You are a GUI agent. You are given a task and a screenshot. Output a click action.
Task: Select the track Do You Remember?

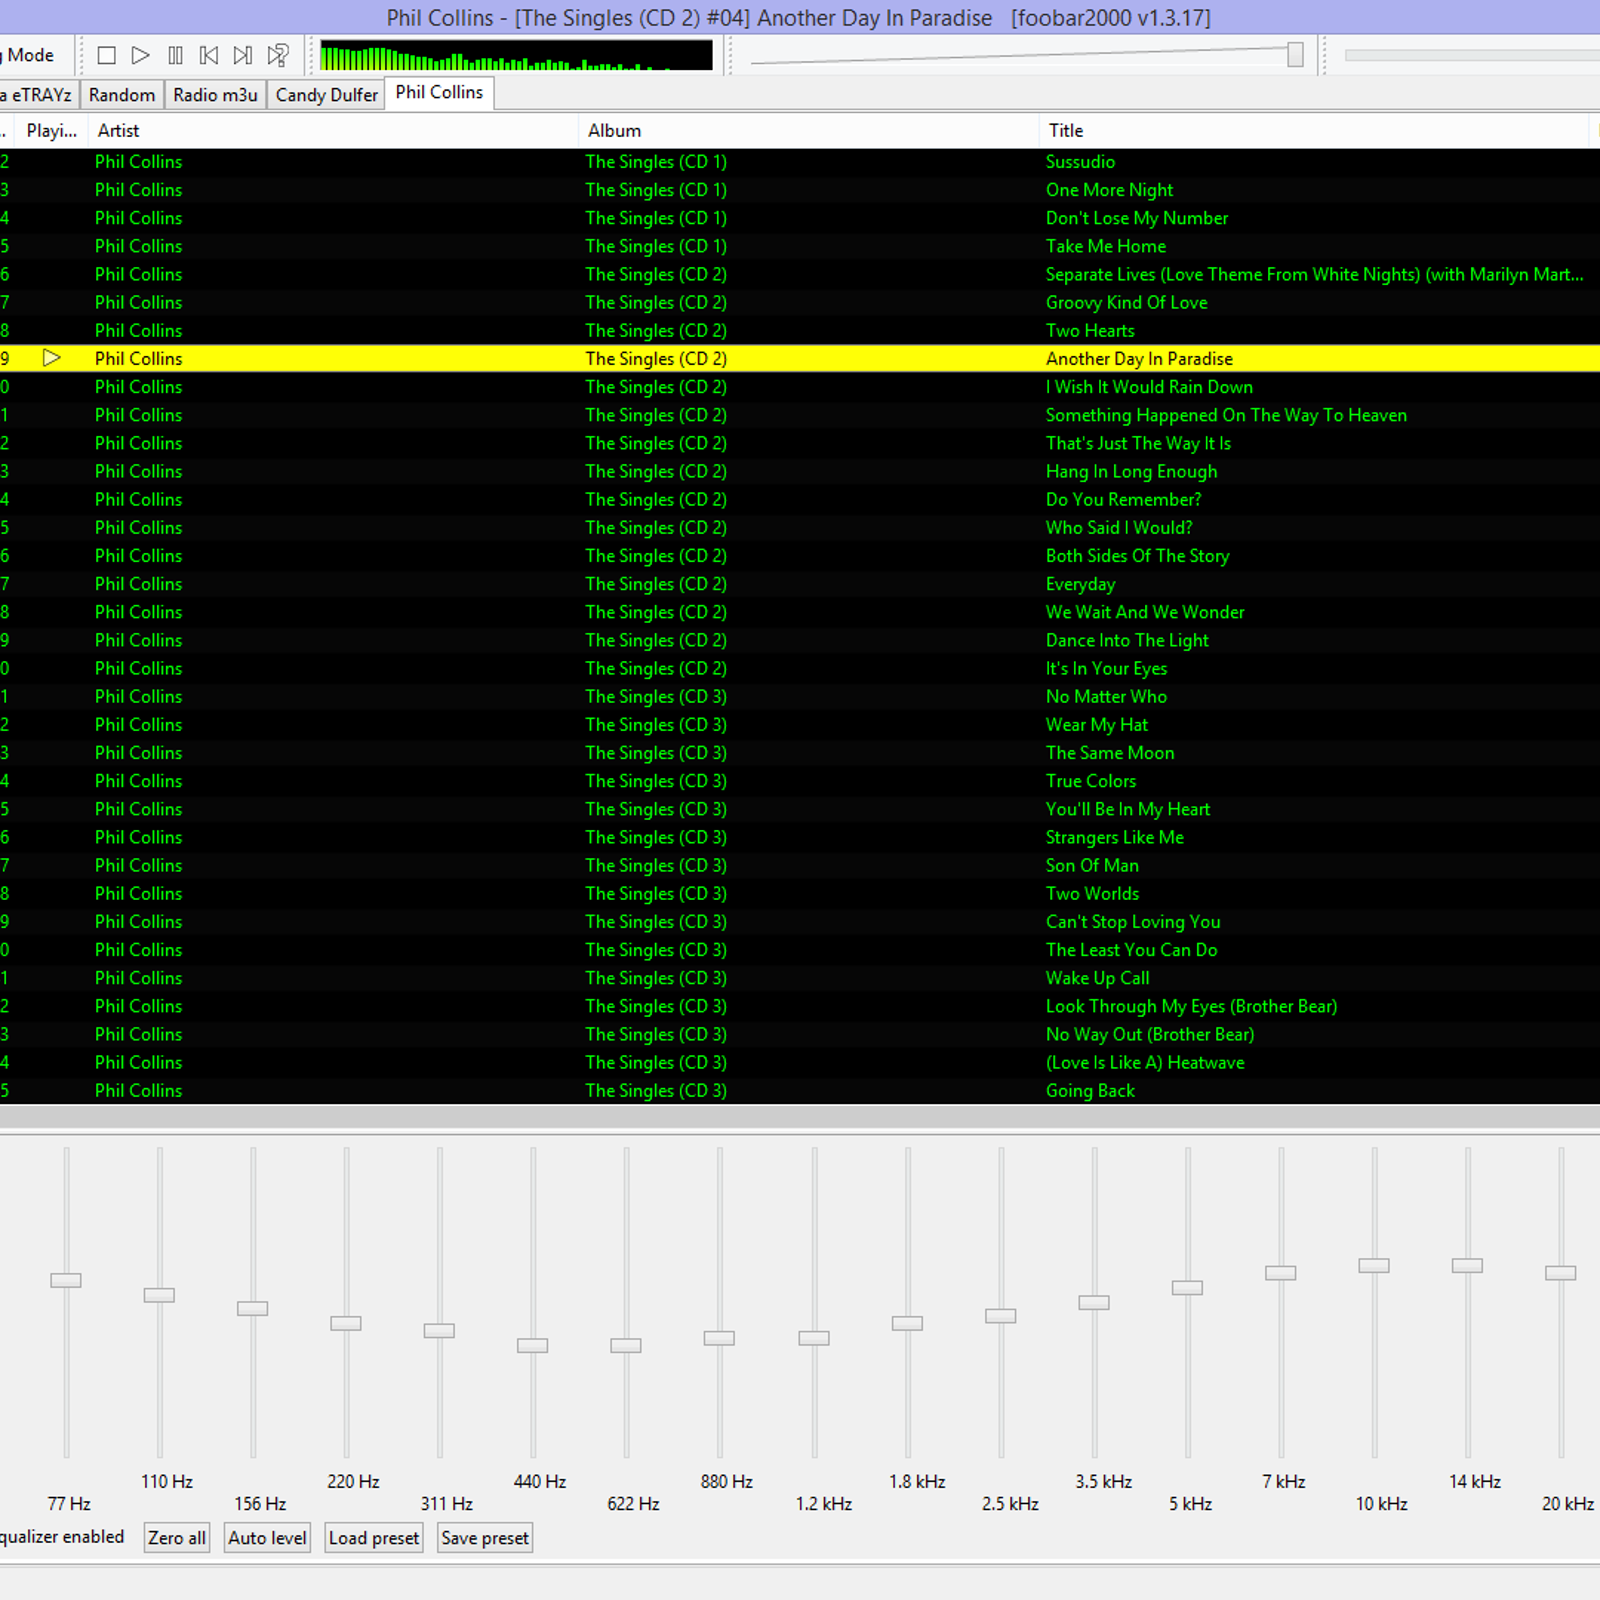pos(800,499)
